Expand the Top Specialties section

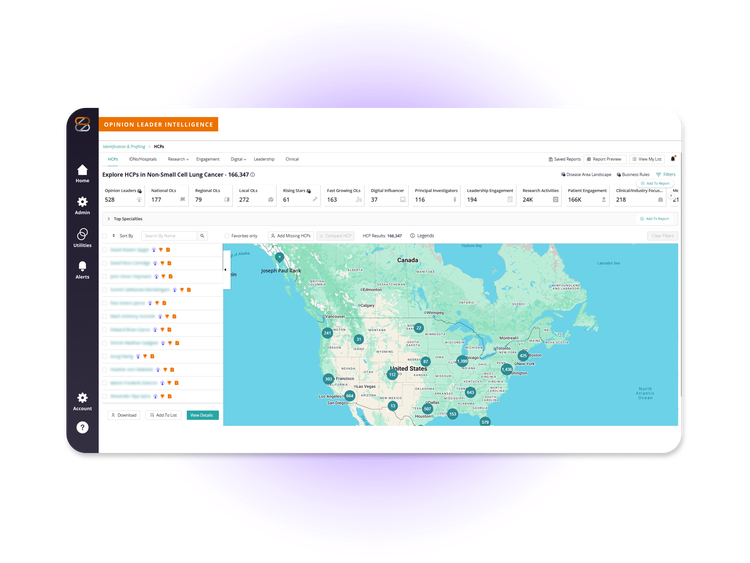109,219
